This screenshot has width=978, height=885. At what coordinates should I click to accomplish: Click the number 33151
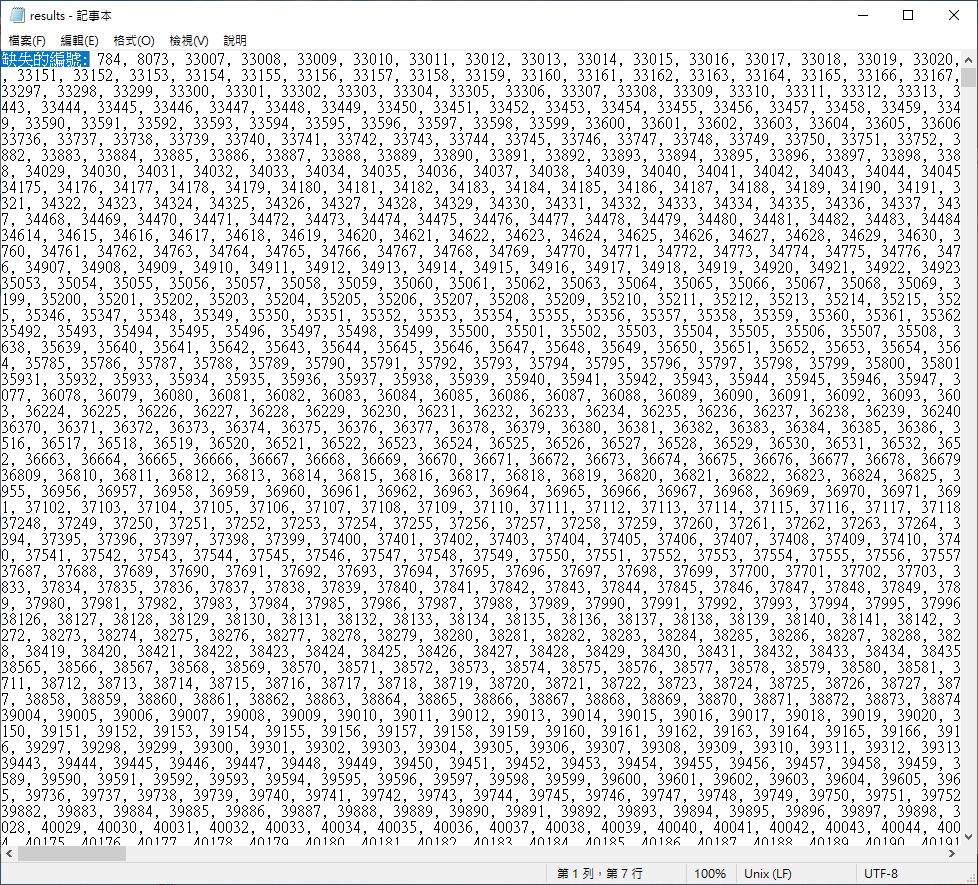point(37,75)
